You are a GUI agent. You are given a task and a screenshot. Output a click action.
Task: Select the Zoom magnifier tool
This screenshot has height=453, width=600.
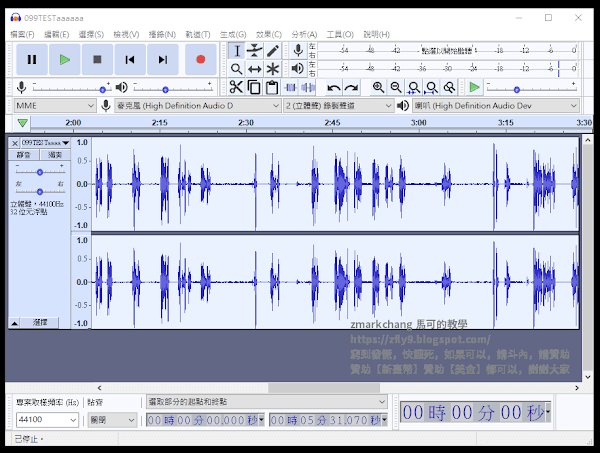pyautogui.click(x=237, y=69)
